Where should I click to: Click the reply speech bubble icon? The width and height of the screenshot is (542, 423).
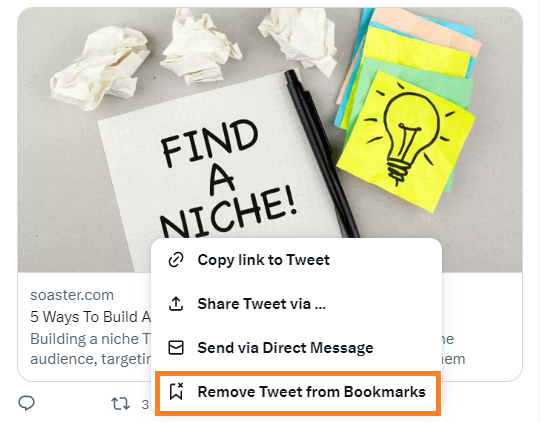point(26,403)
